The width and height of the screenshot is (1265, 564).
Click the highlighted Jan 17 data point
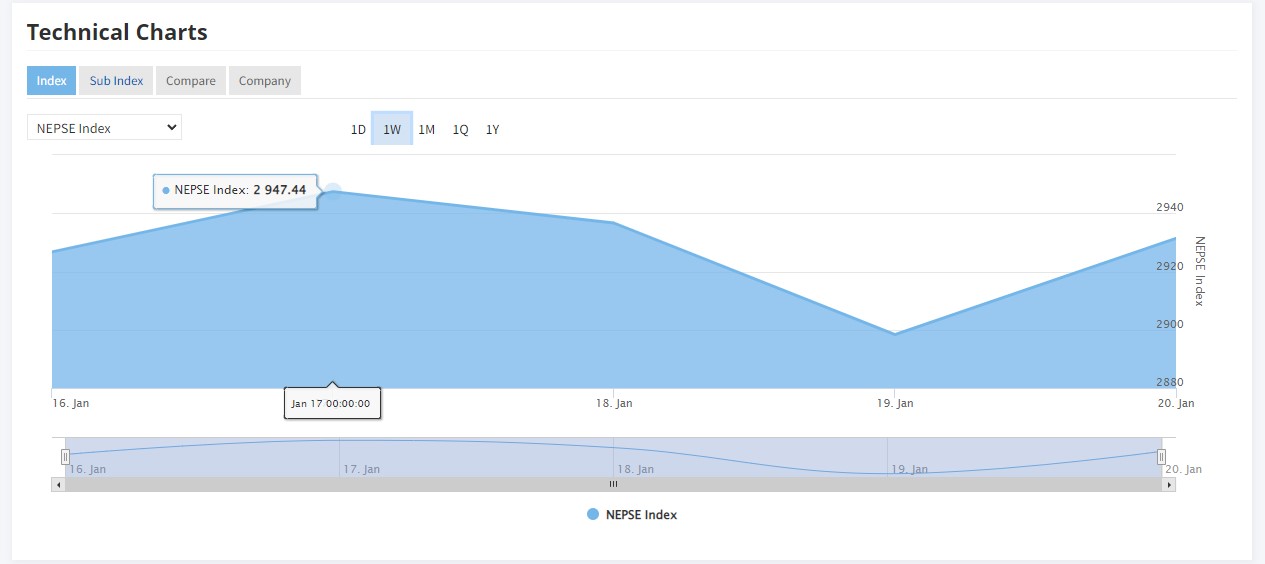[x=333, y=190]
